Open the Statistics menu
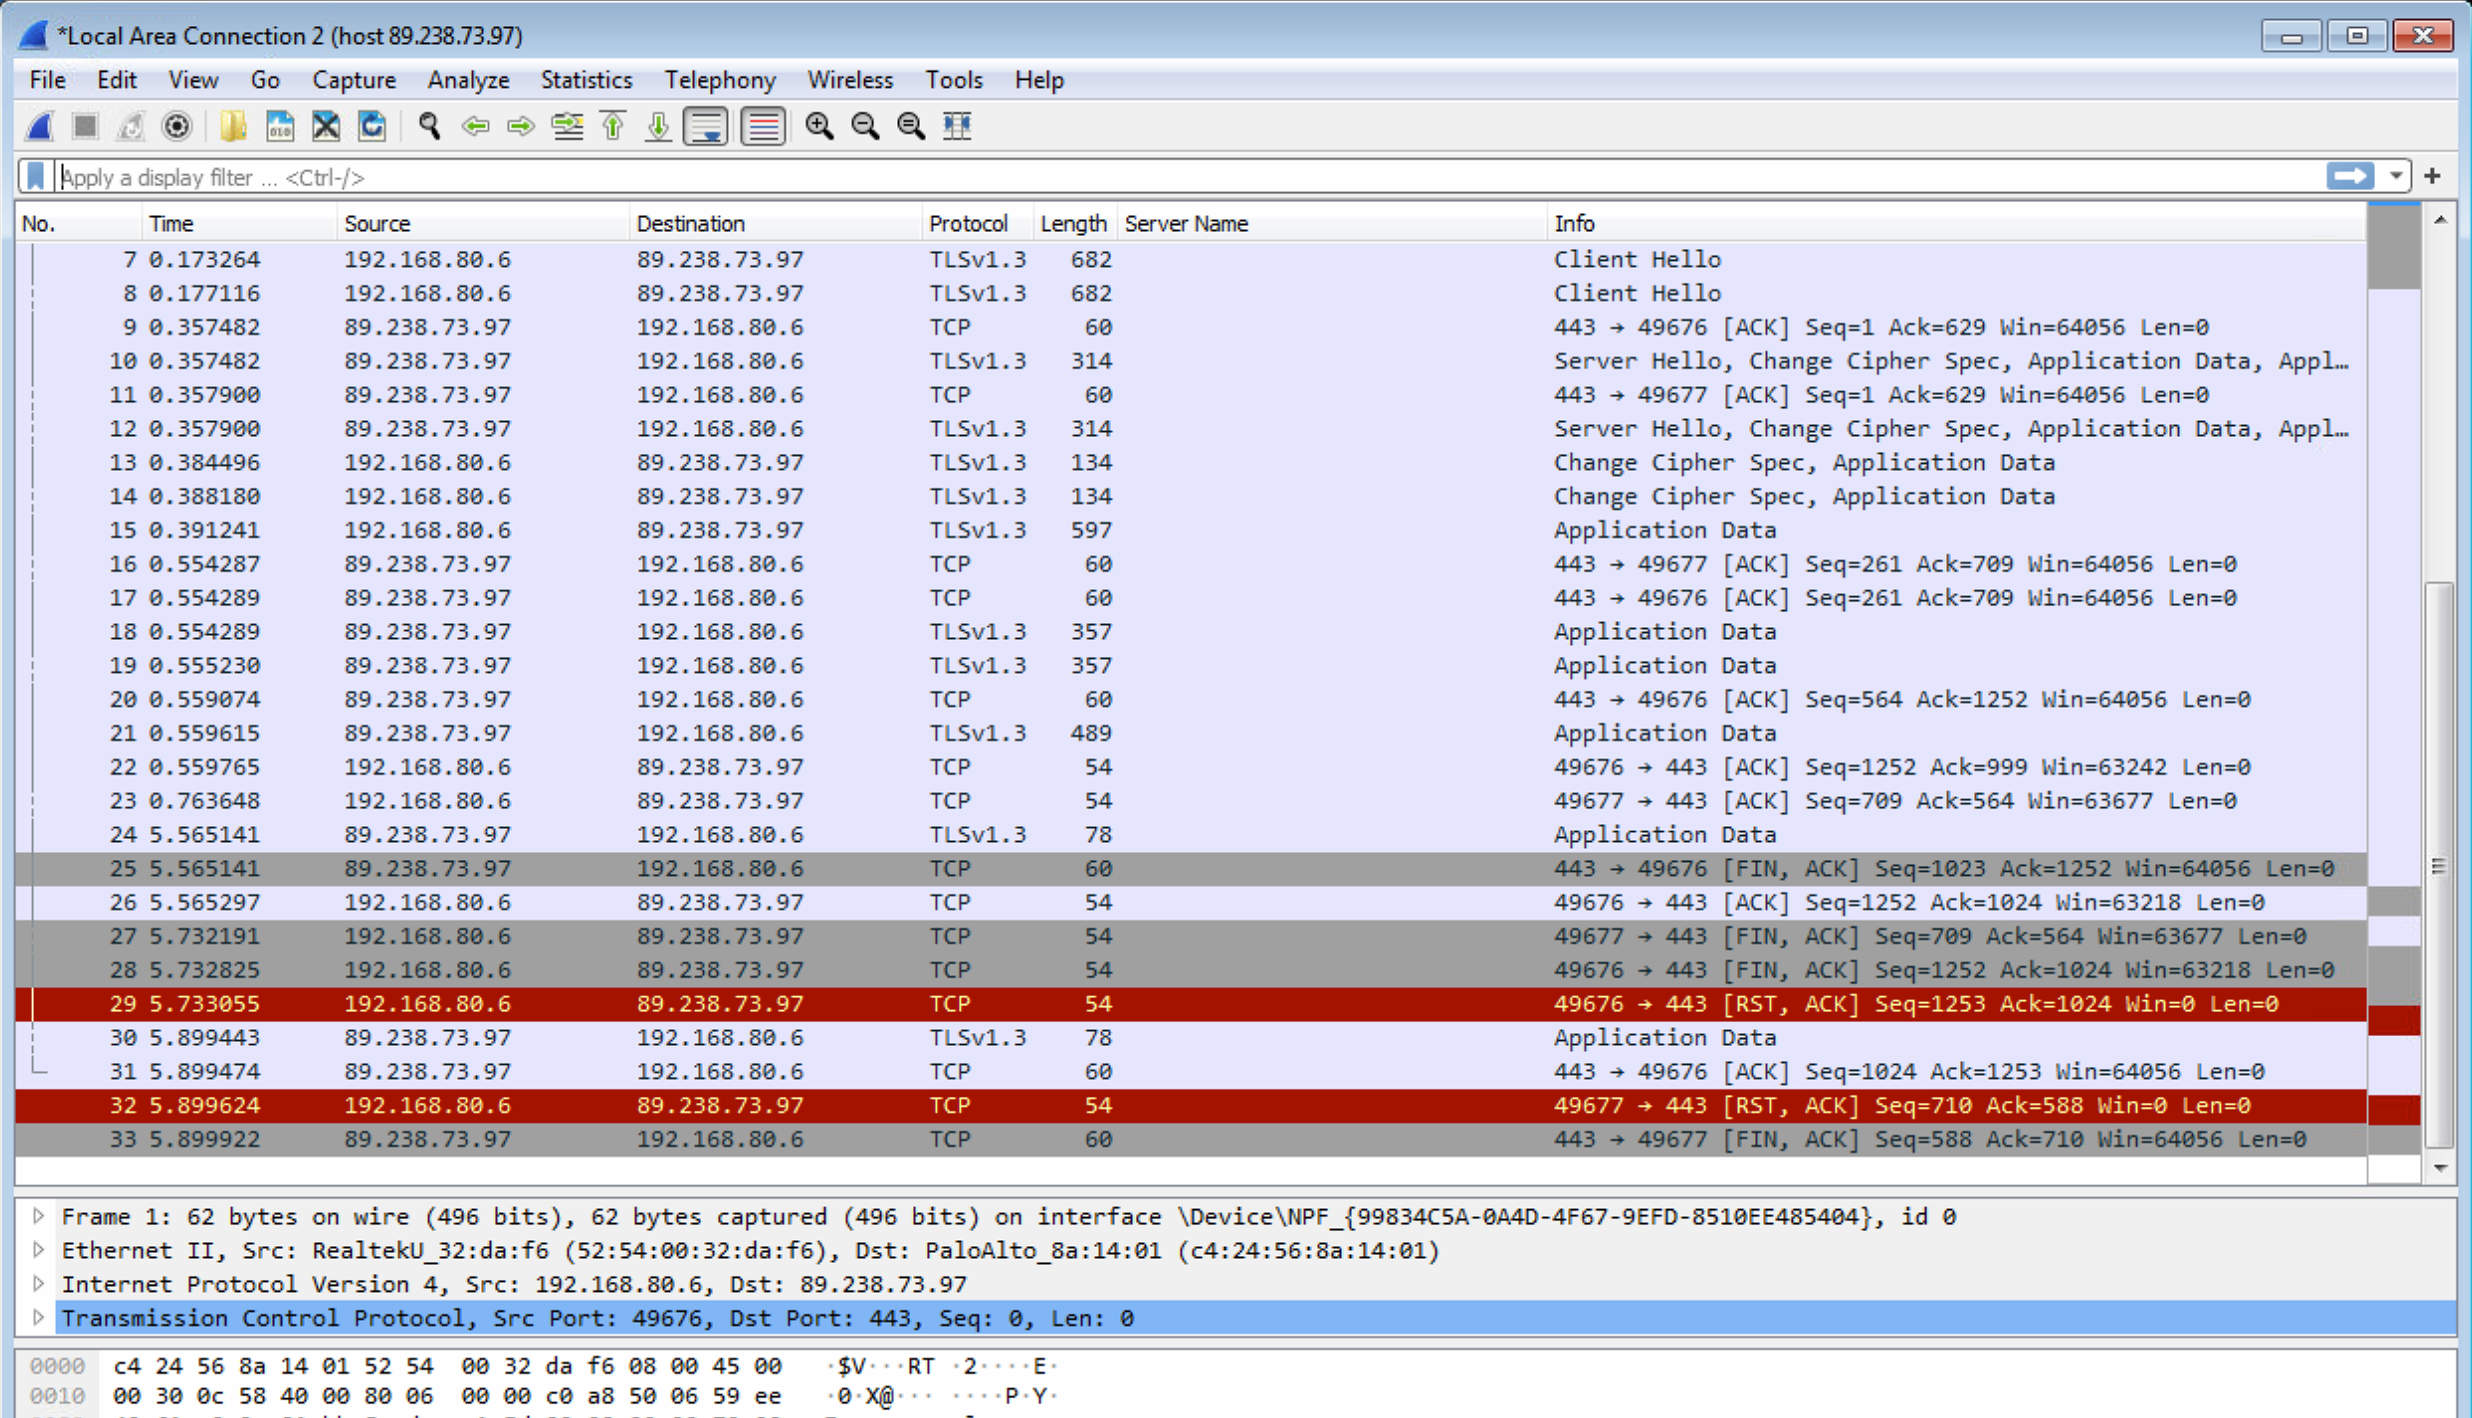2472x1418 pixels. coord(586,80)
